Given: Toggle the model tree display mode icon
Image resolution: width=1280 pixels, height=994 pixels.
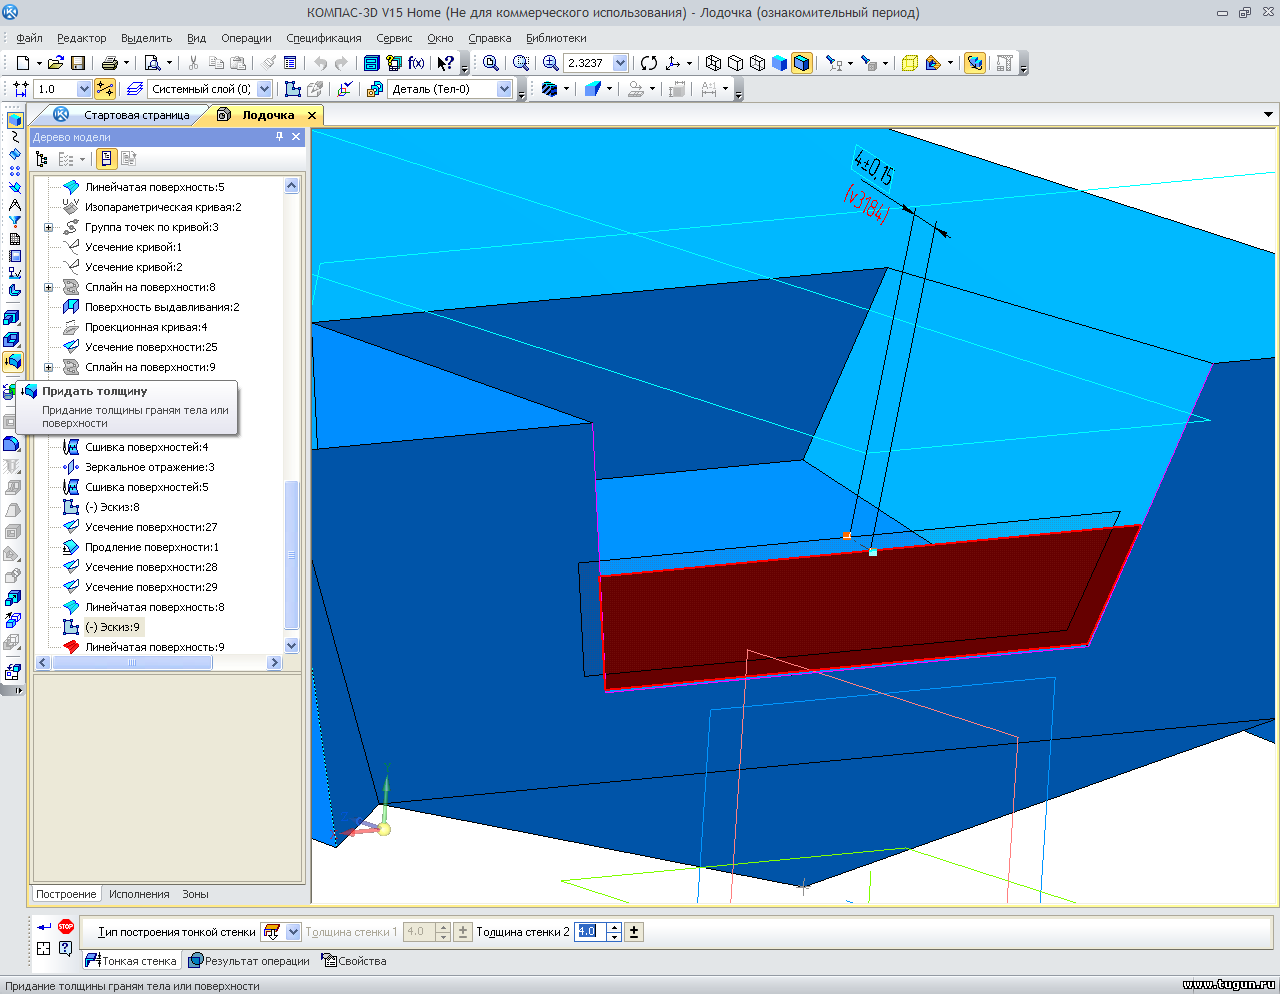Looking at the screenshot, I should 106,159.
